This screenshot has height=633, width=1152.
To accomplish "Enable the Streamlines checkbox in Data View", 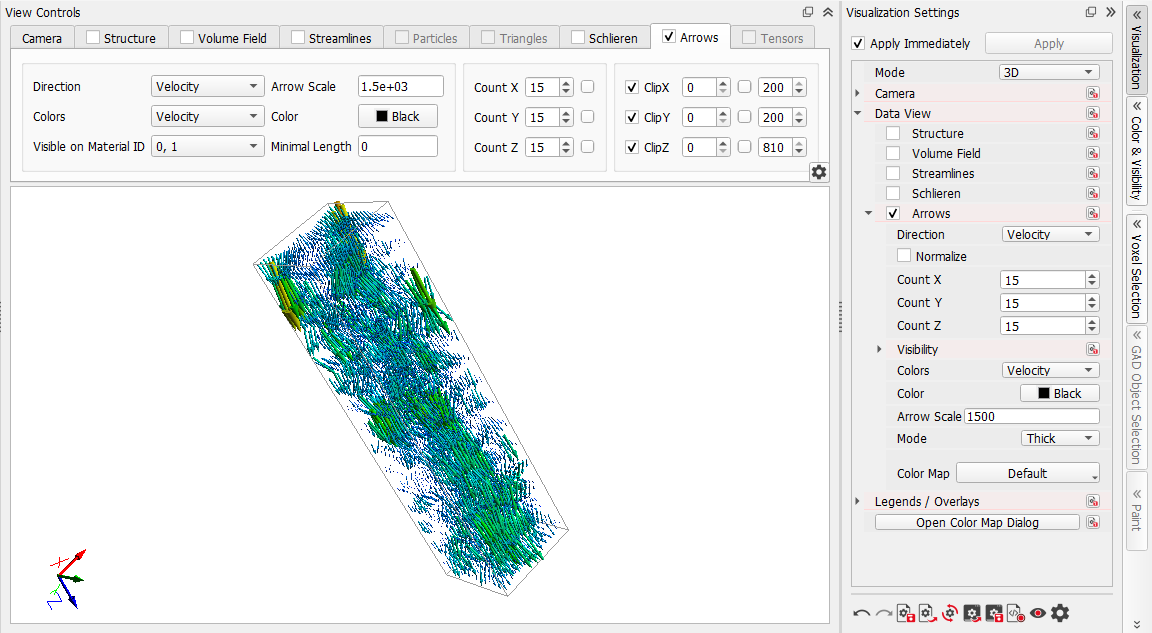I will pos(893,173).
